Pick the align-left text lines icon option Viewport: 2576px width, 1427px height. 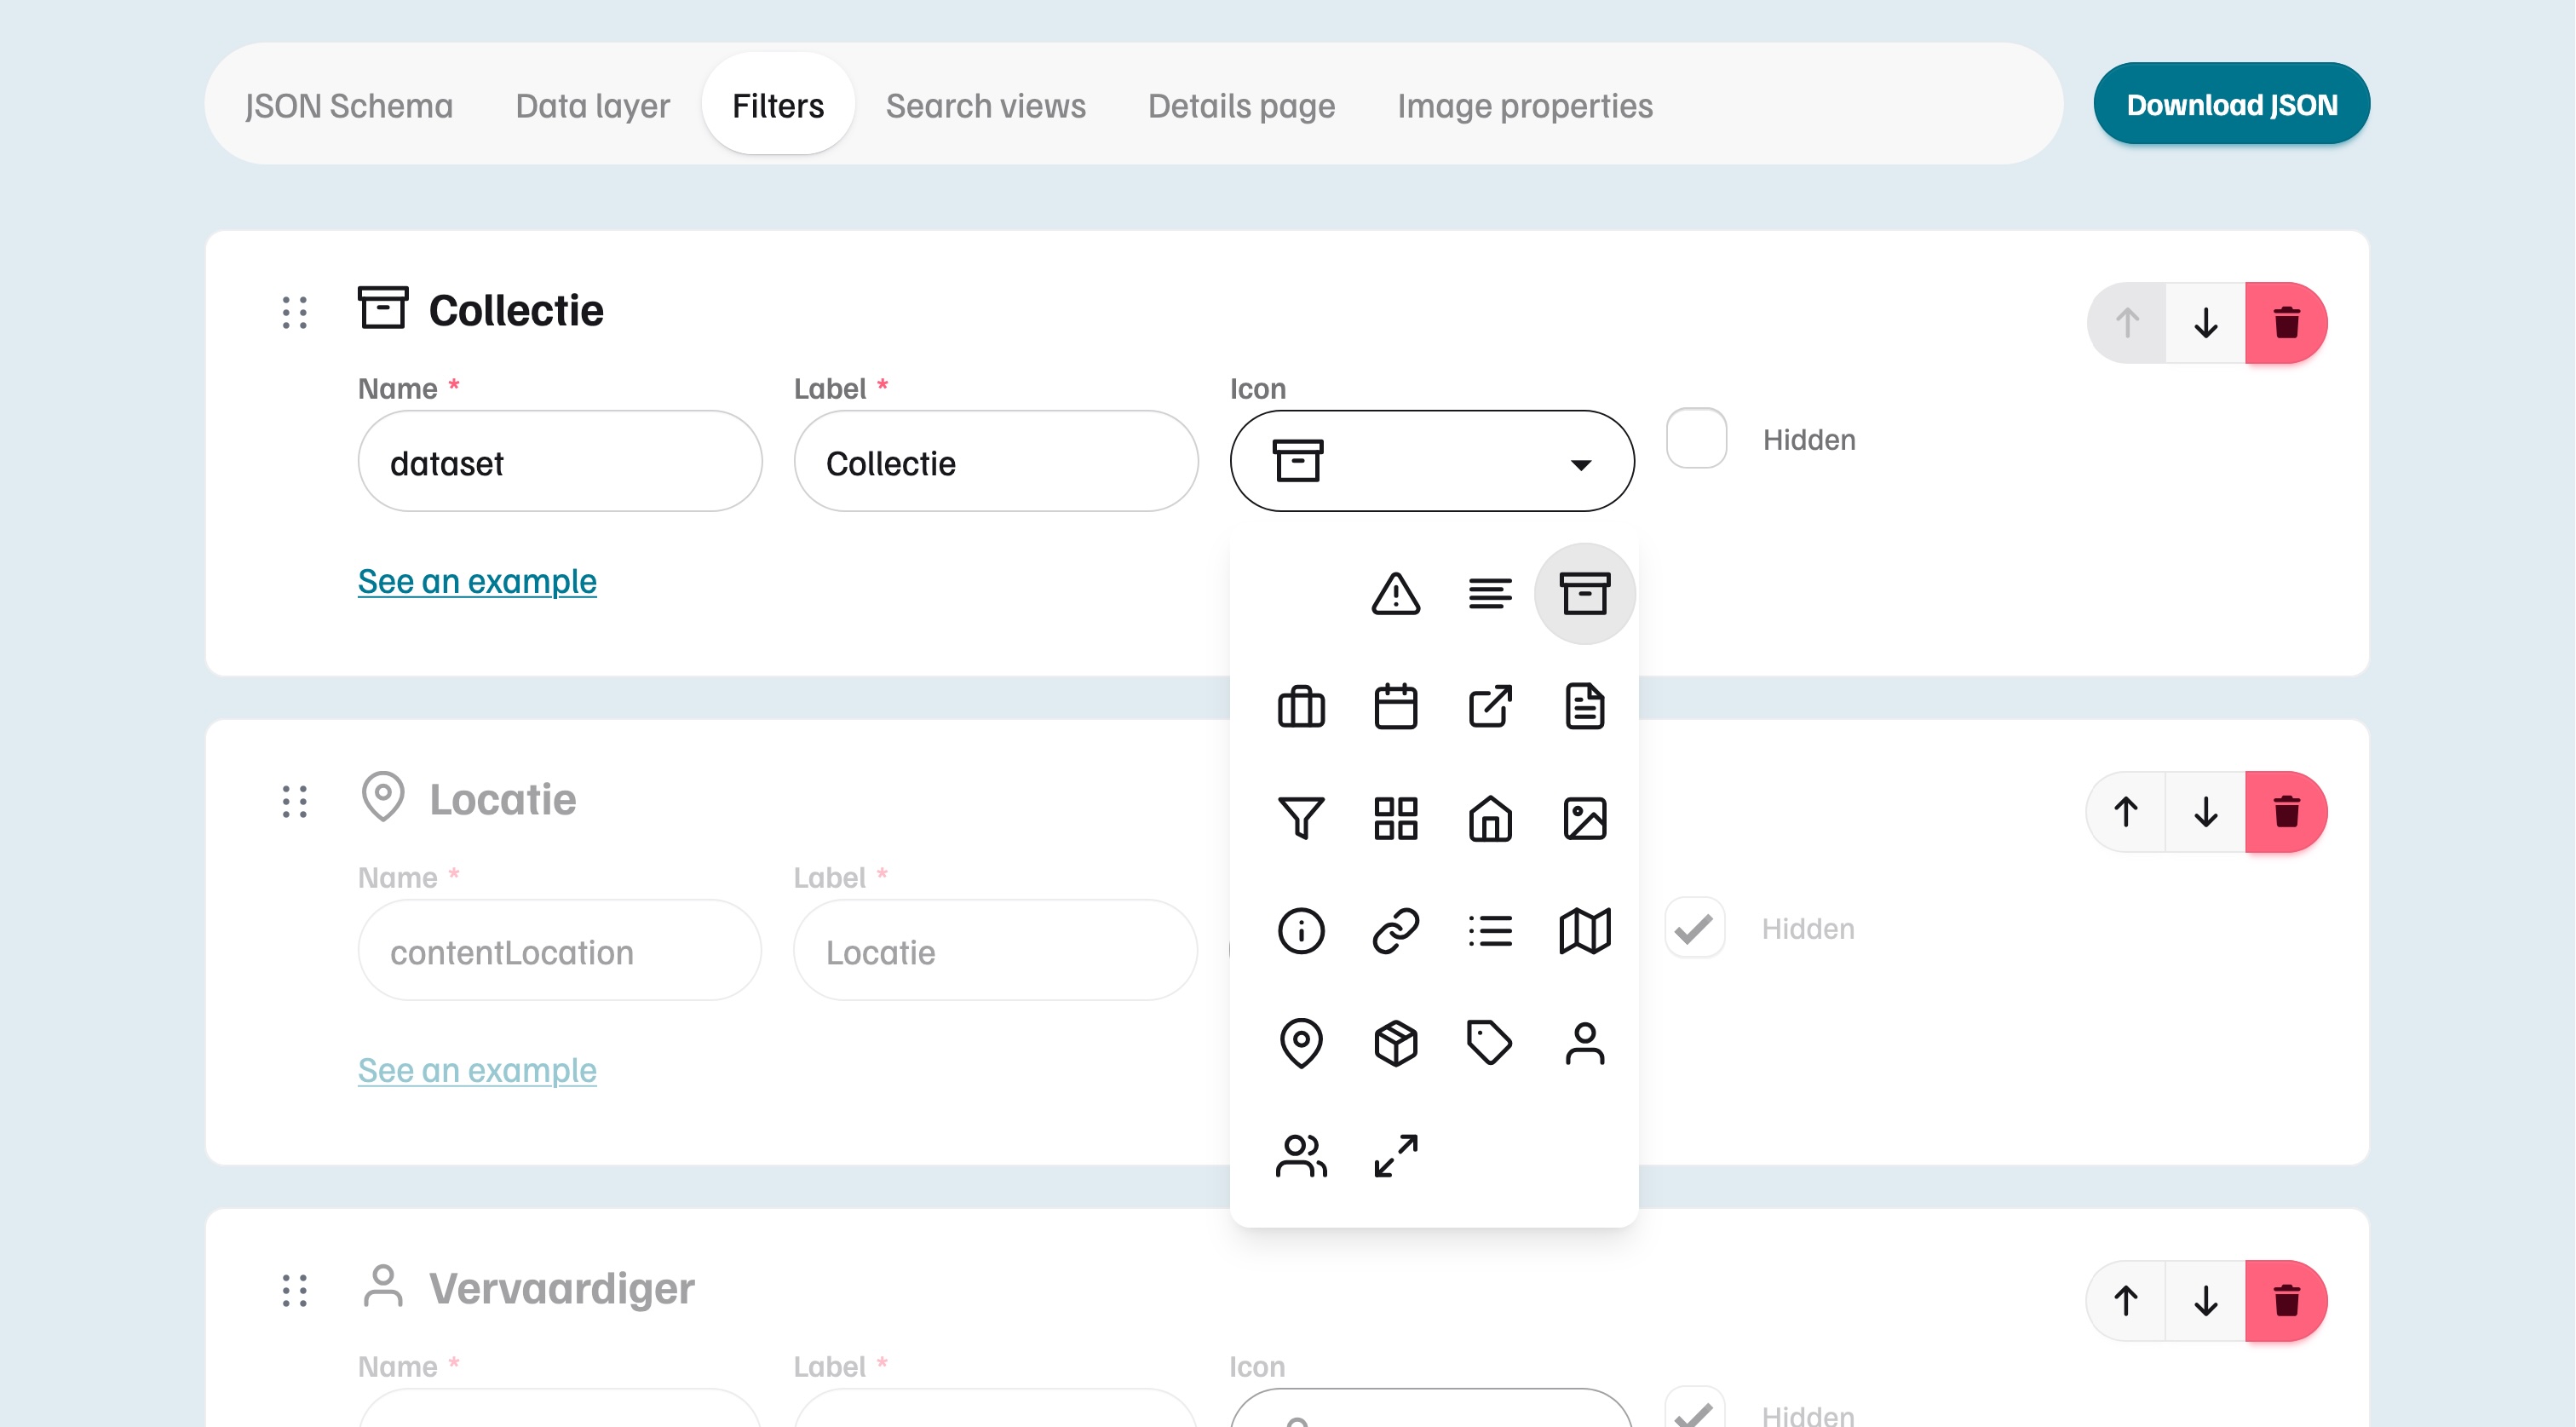pos(1490,594)
